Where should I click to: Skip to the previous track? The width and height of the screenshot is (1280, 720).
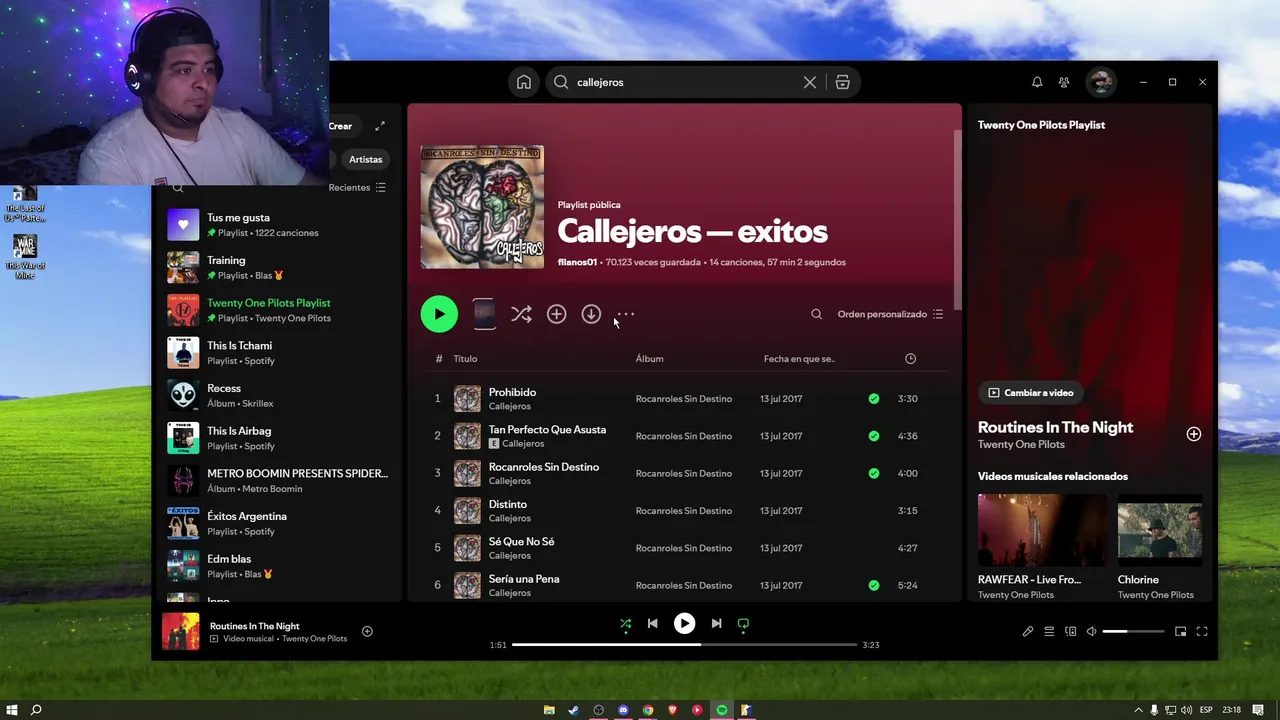coord(652,623)
